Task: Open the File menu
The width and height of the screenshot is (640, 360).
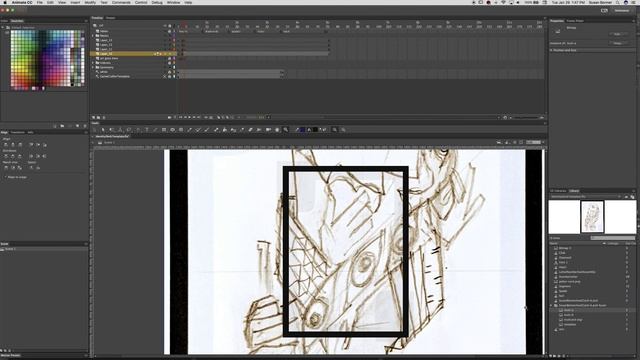Action: 40,2
